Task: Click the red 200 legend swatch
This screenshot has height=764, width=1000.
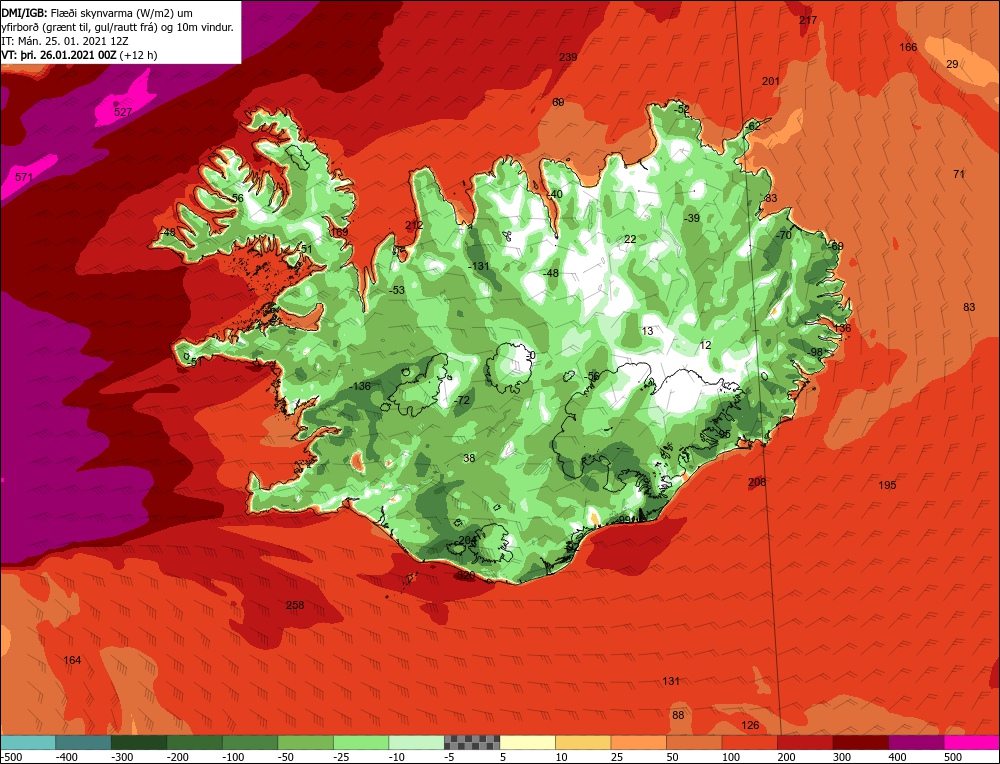Action: [805, 742]
